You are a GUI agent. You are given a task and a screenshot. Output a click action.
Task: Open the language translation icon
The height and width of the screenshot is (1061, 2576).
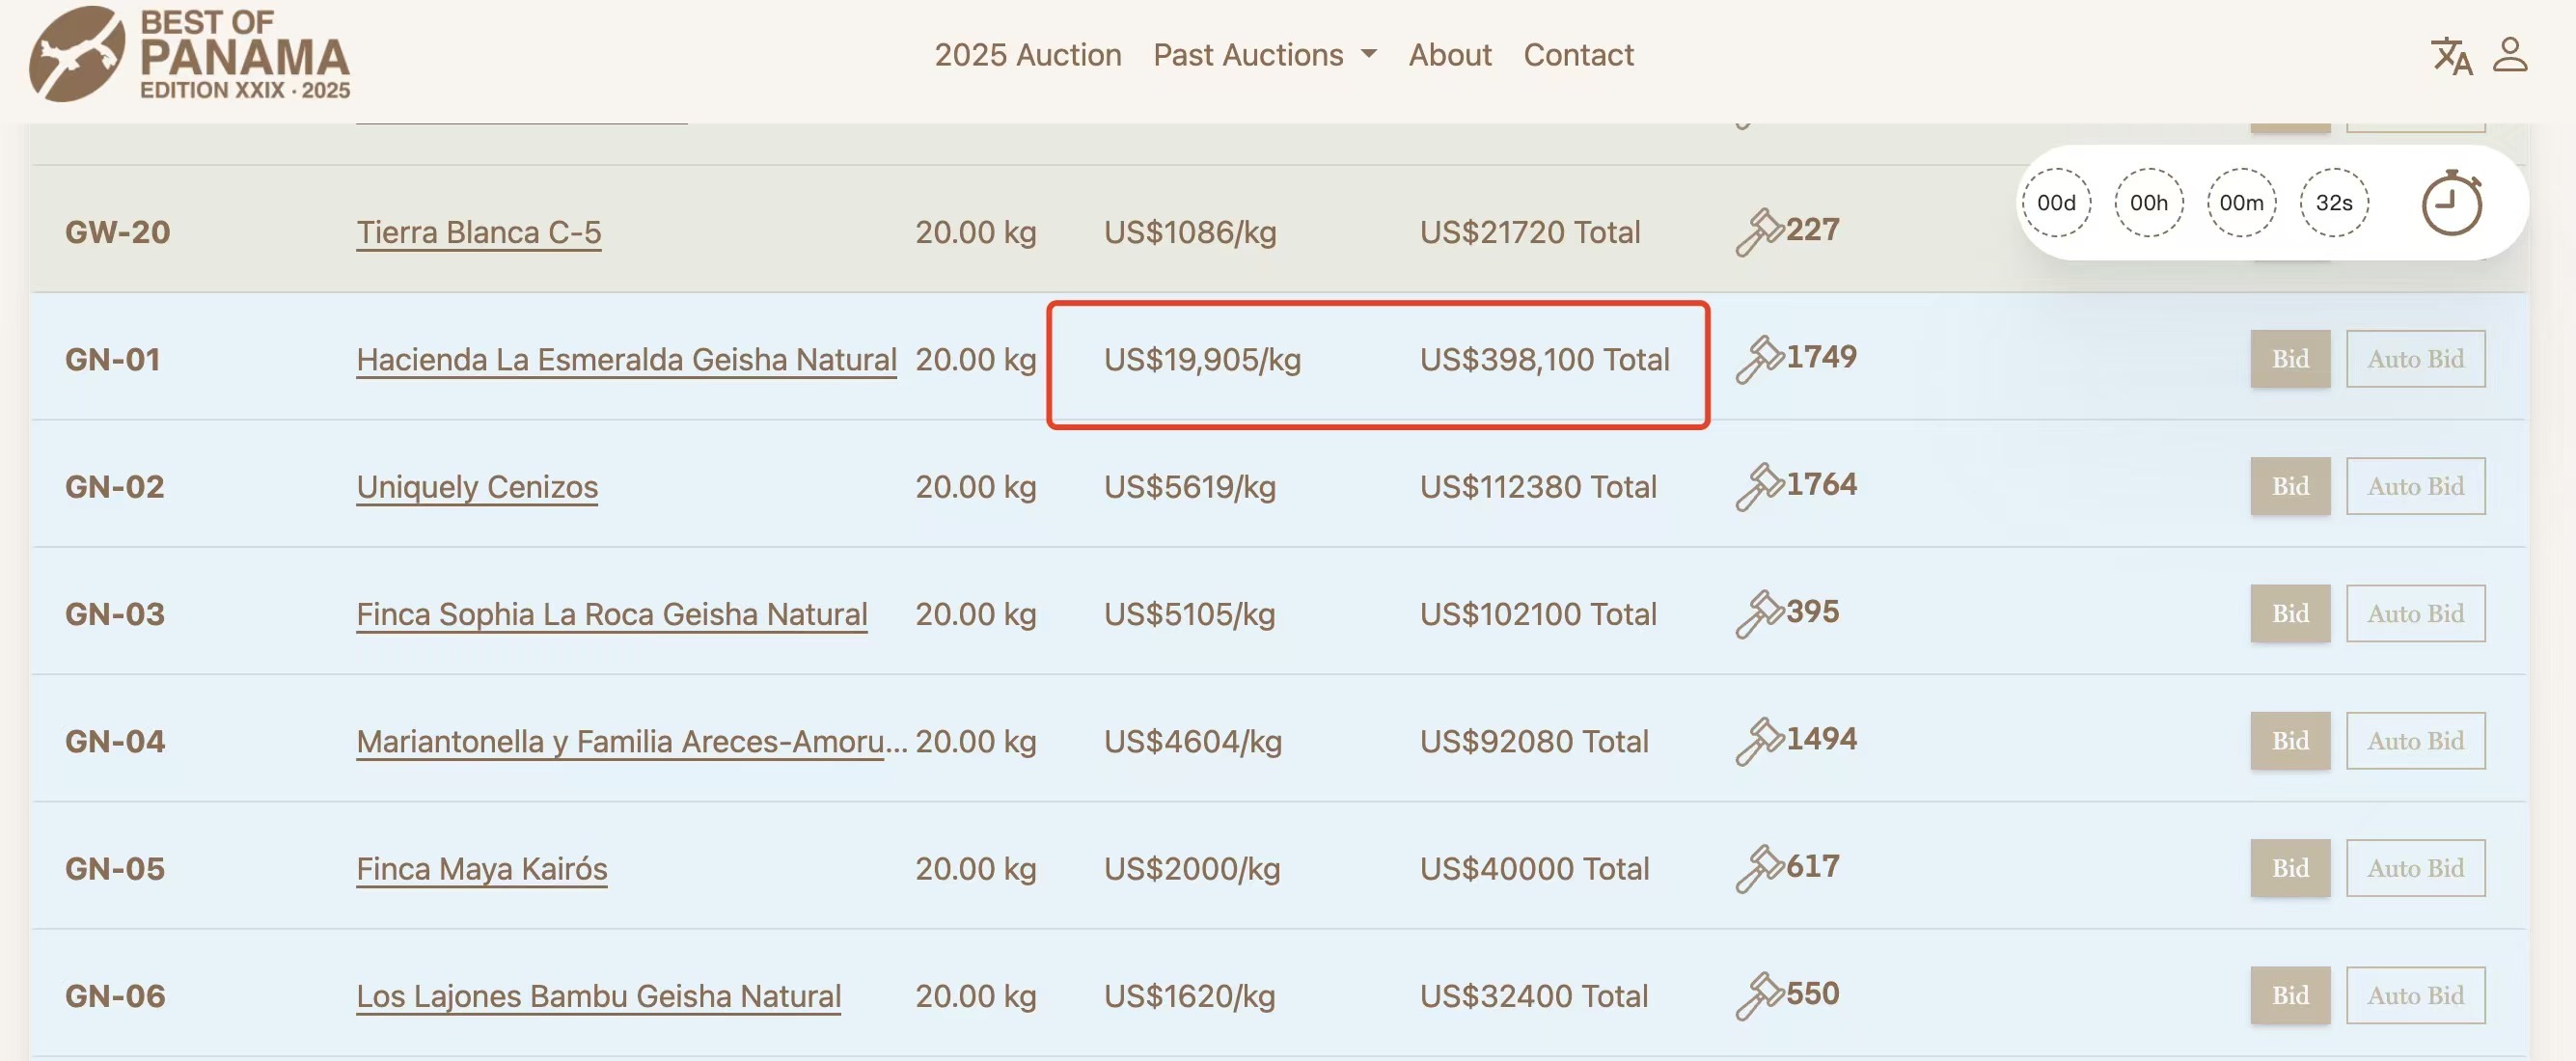(2451, 55)
